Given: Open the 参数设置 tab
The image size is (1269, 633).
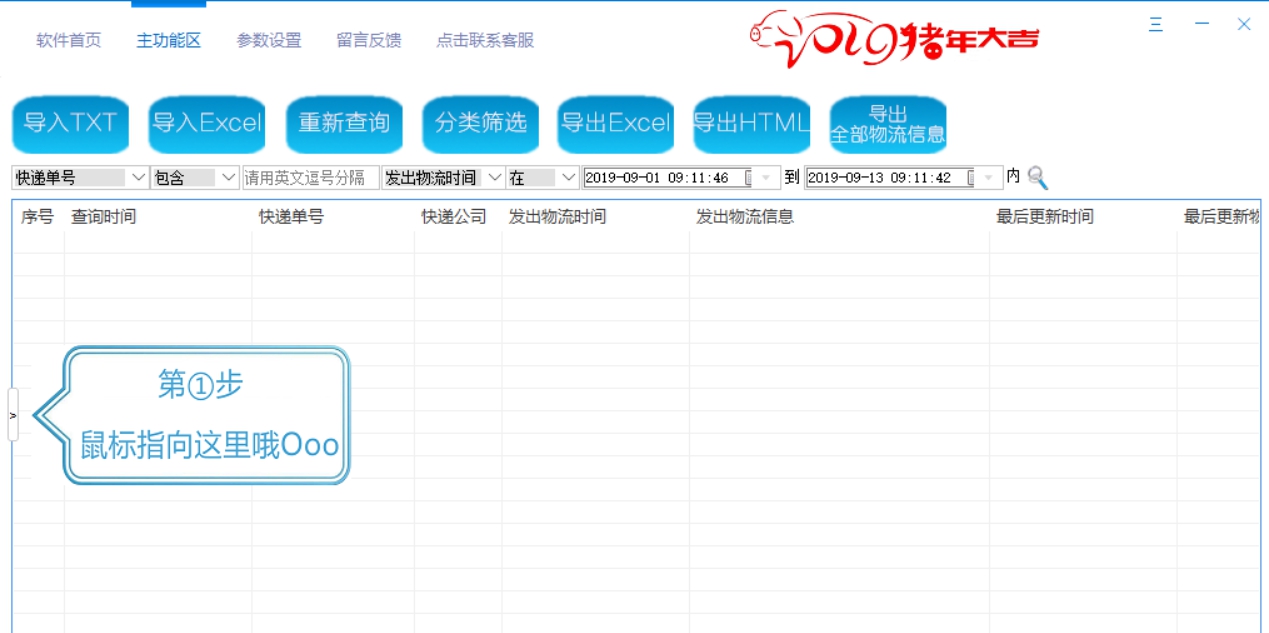Looking at the screenshot, I should pos(268,41).
